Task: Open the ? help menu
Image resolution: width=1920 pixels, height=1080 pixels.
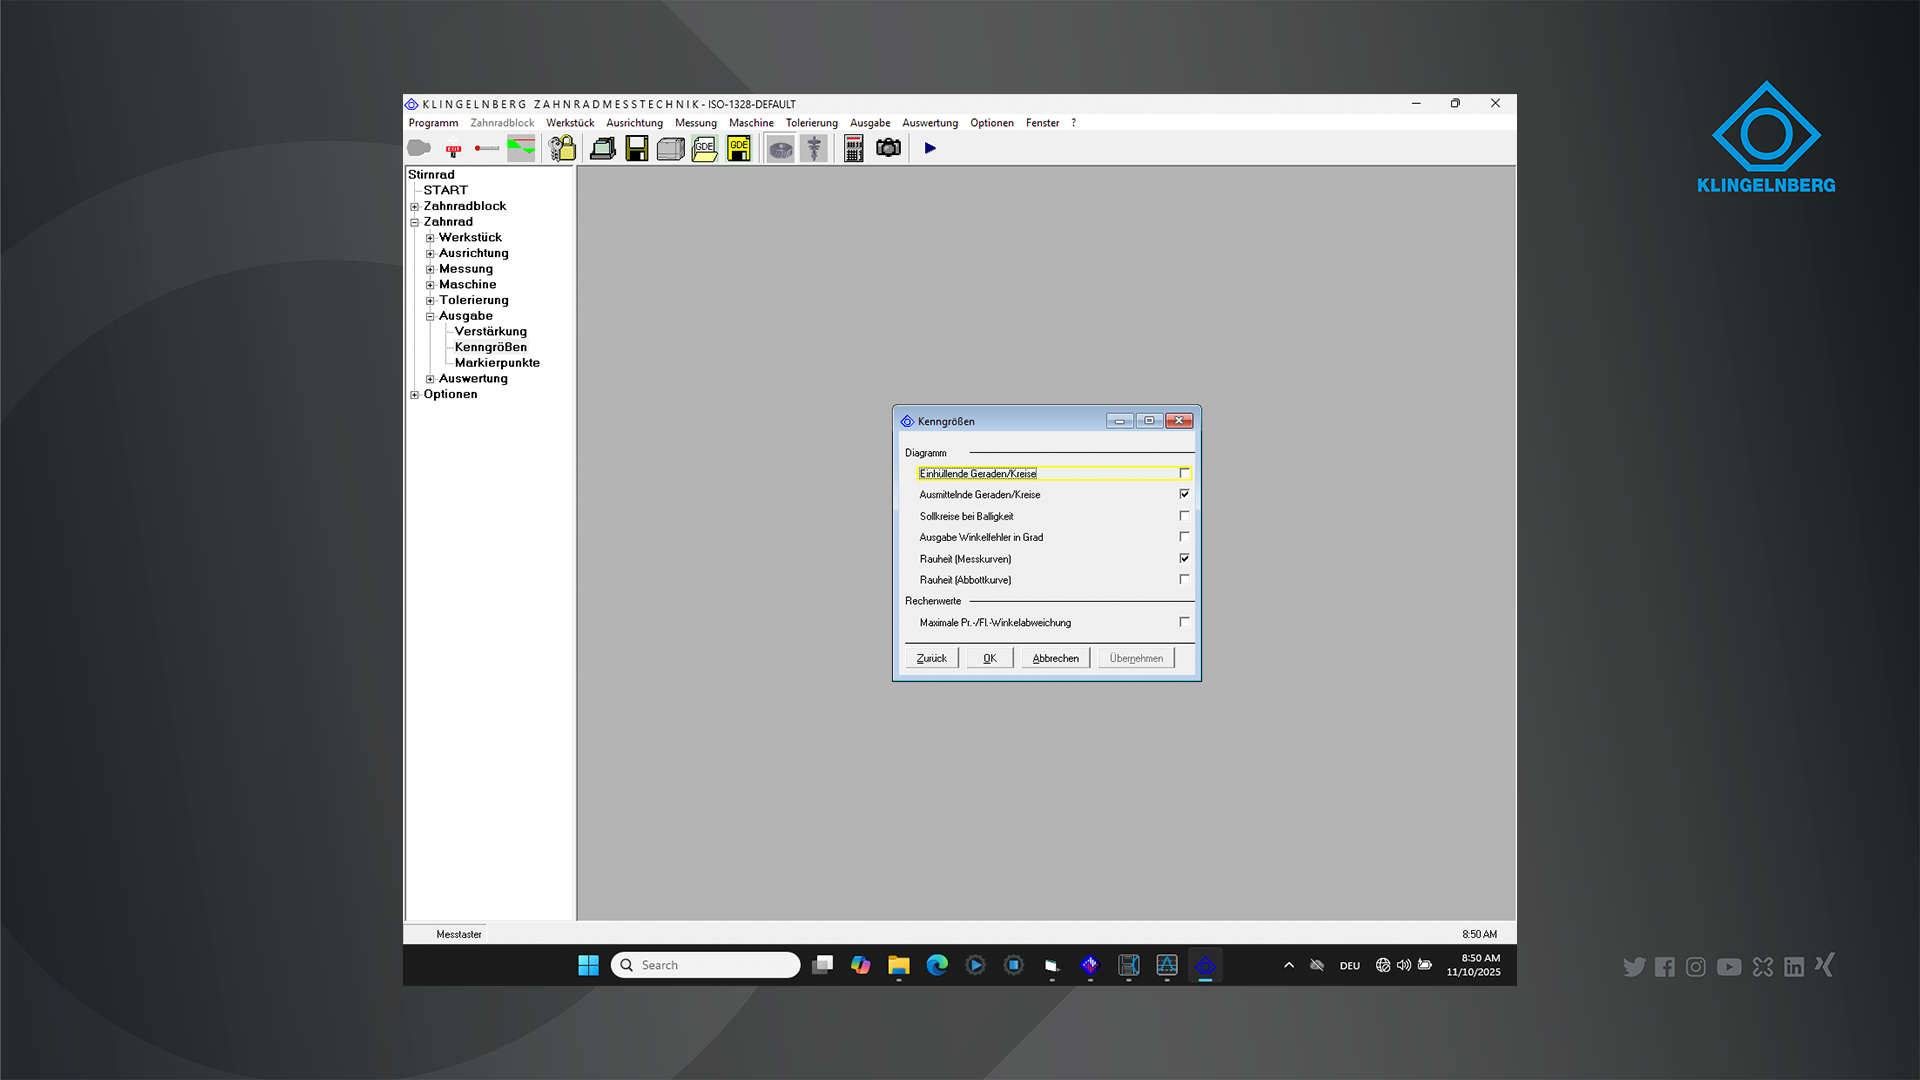Action: pos(1074,123)
